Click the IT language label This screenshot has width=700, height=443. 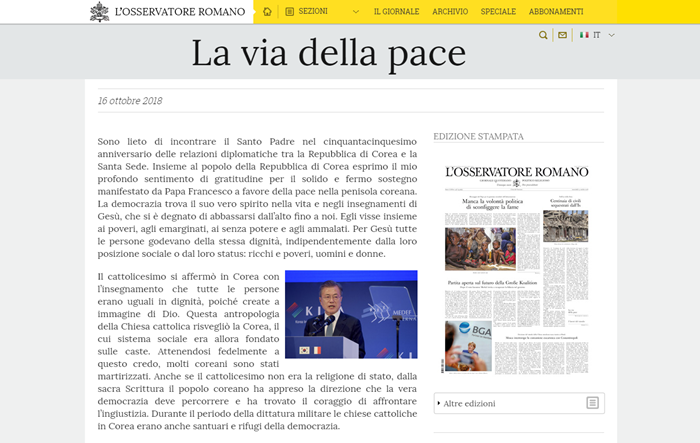[x=597, y=35]
